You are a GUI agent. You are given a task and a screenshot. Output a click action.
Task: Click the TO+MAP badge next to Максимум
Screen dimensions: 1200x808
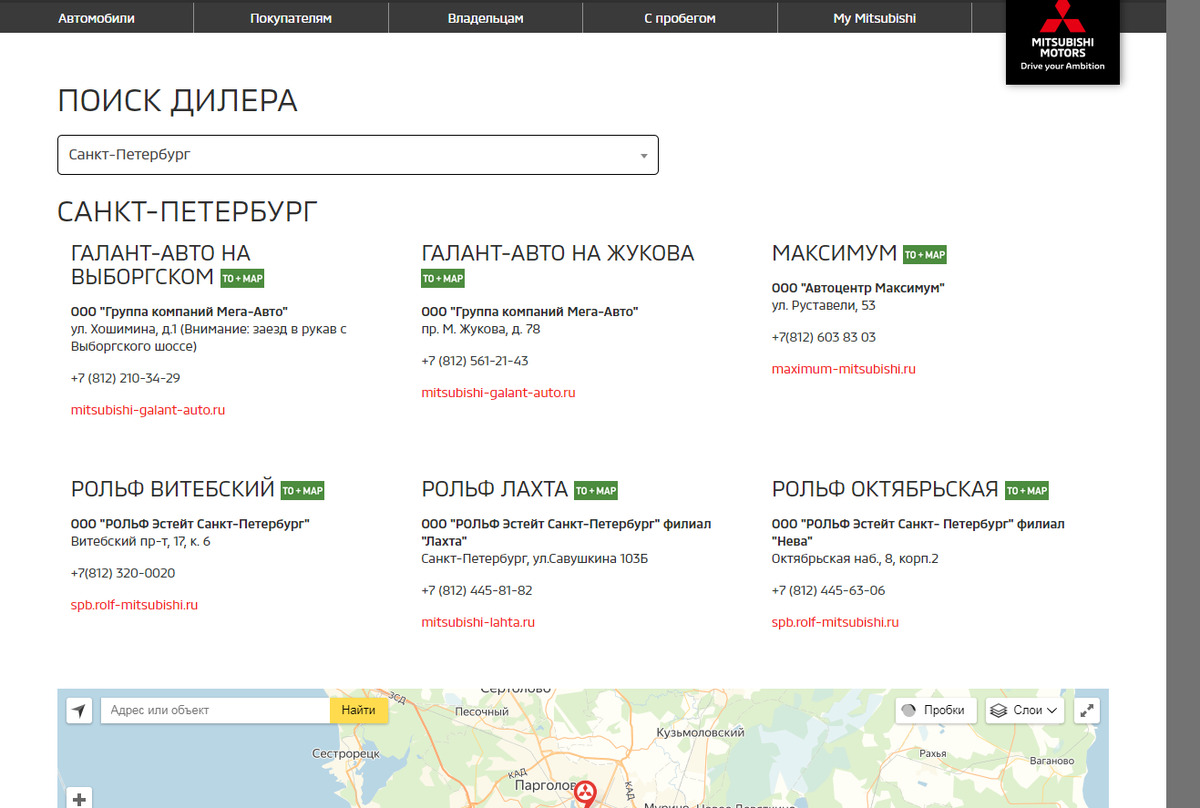(924, 255)
